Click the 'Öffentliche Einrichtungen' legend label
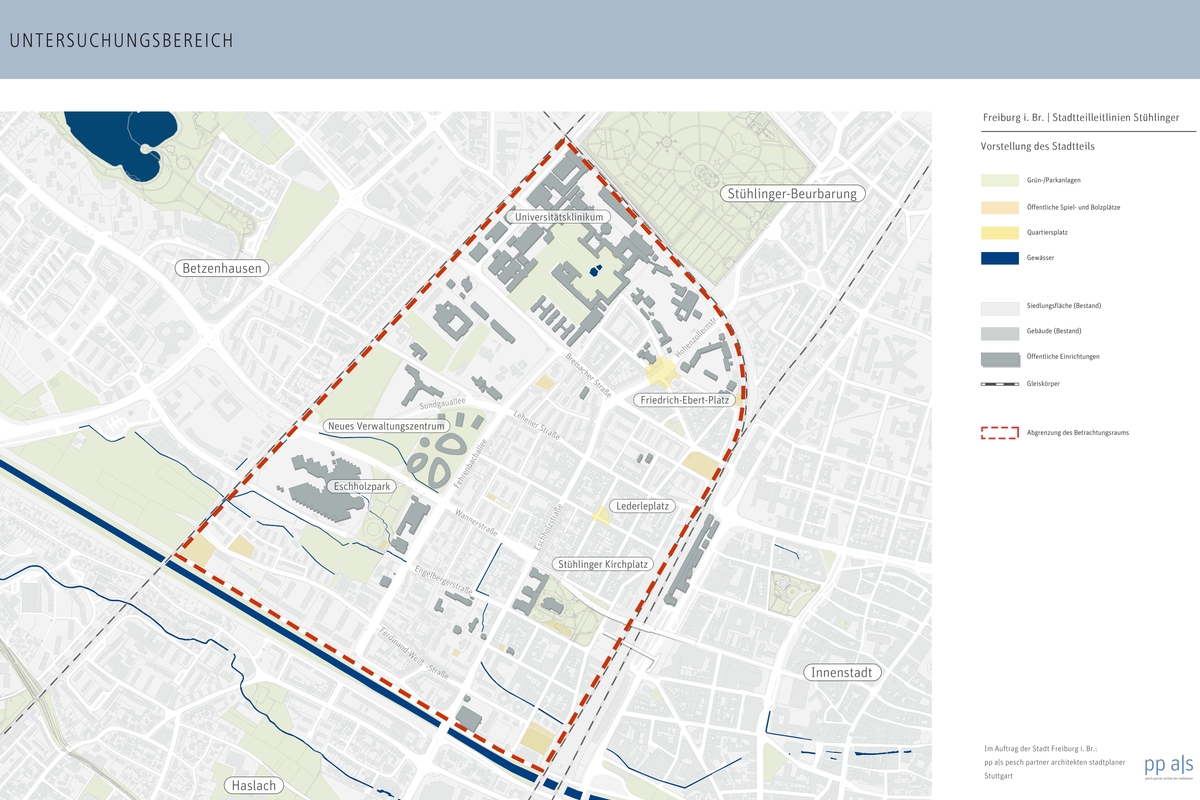This screenshot has height=800, width=1200. tap(1062, 357)
